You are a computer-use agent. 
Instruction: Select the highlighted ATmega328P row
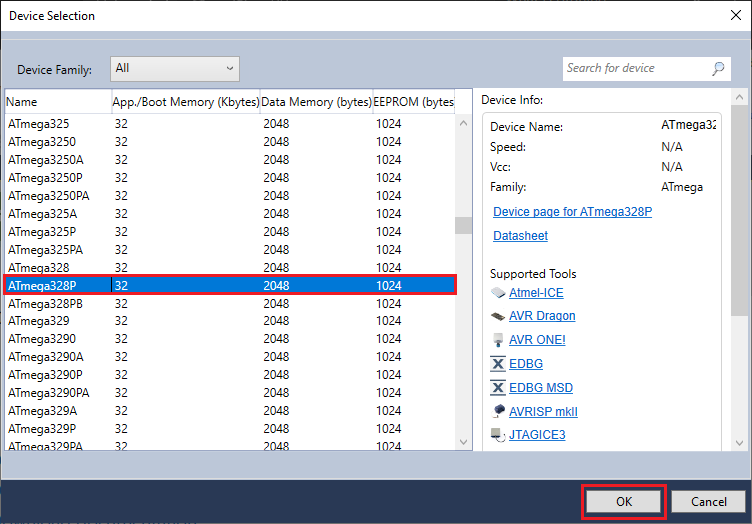pos(230,285)
